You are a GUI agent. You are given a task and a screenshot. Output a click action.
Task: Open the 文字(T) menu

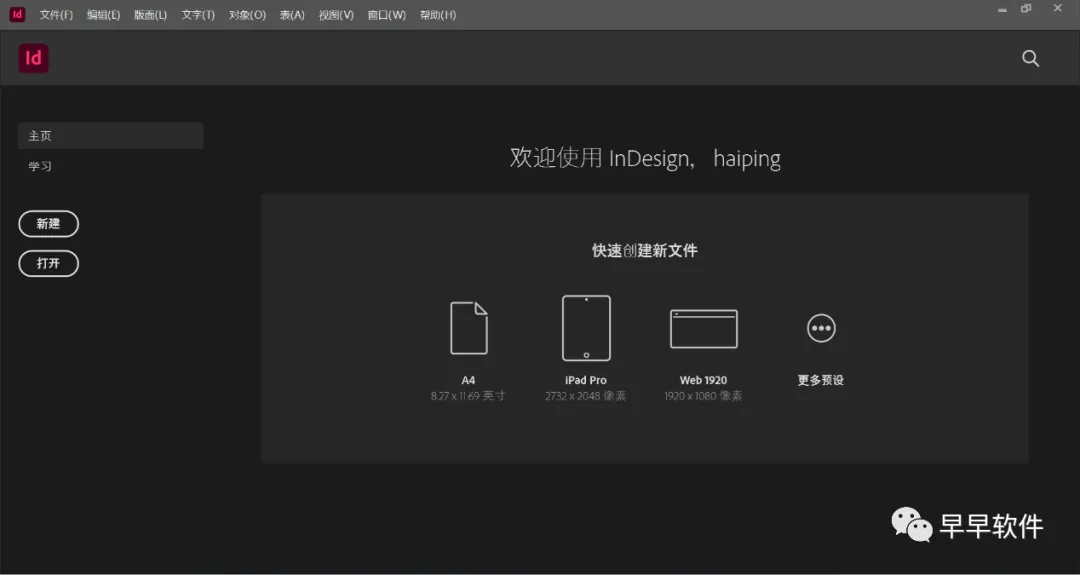[198, 14]
